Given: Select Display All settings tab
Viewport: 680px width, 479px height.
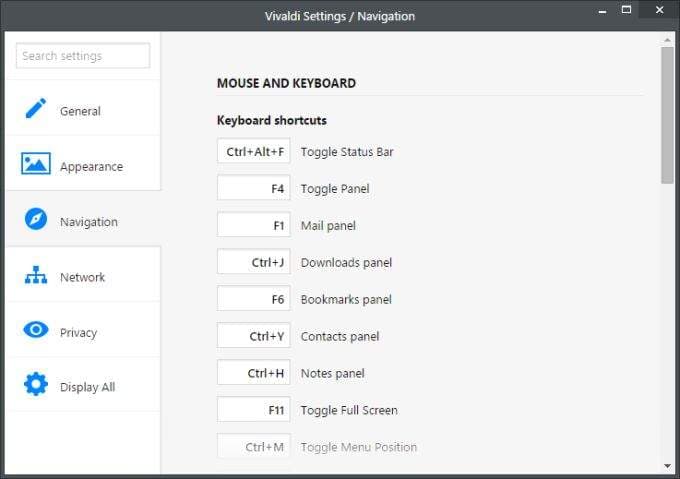Looking at the screenshot, I should point(83,385).
